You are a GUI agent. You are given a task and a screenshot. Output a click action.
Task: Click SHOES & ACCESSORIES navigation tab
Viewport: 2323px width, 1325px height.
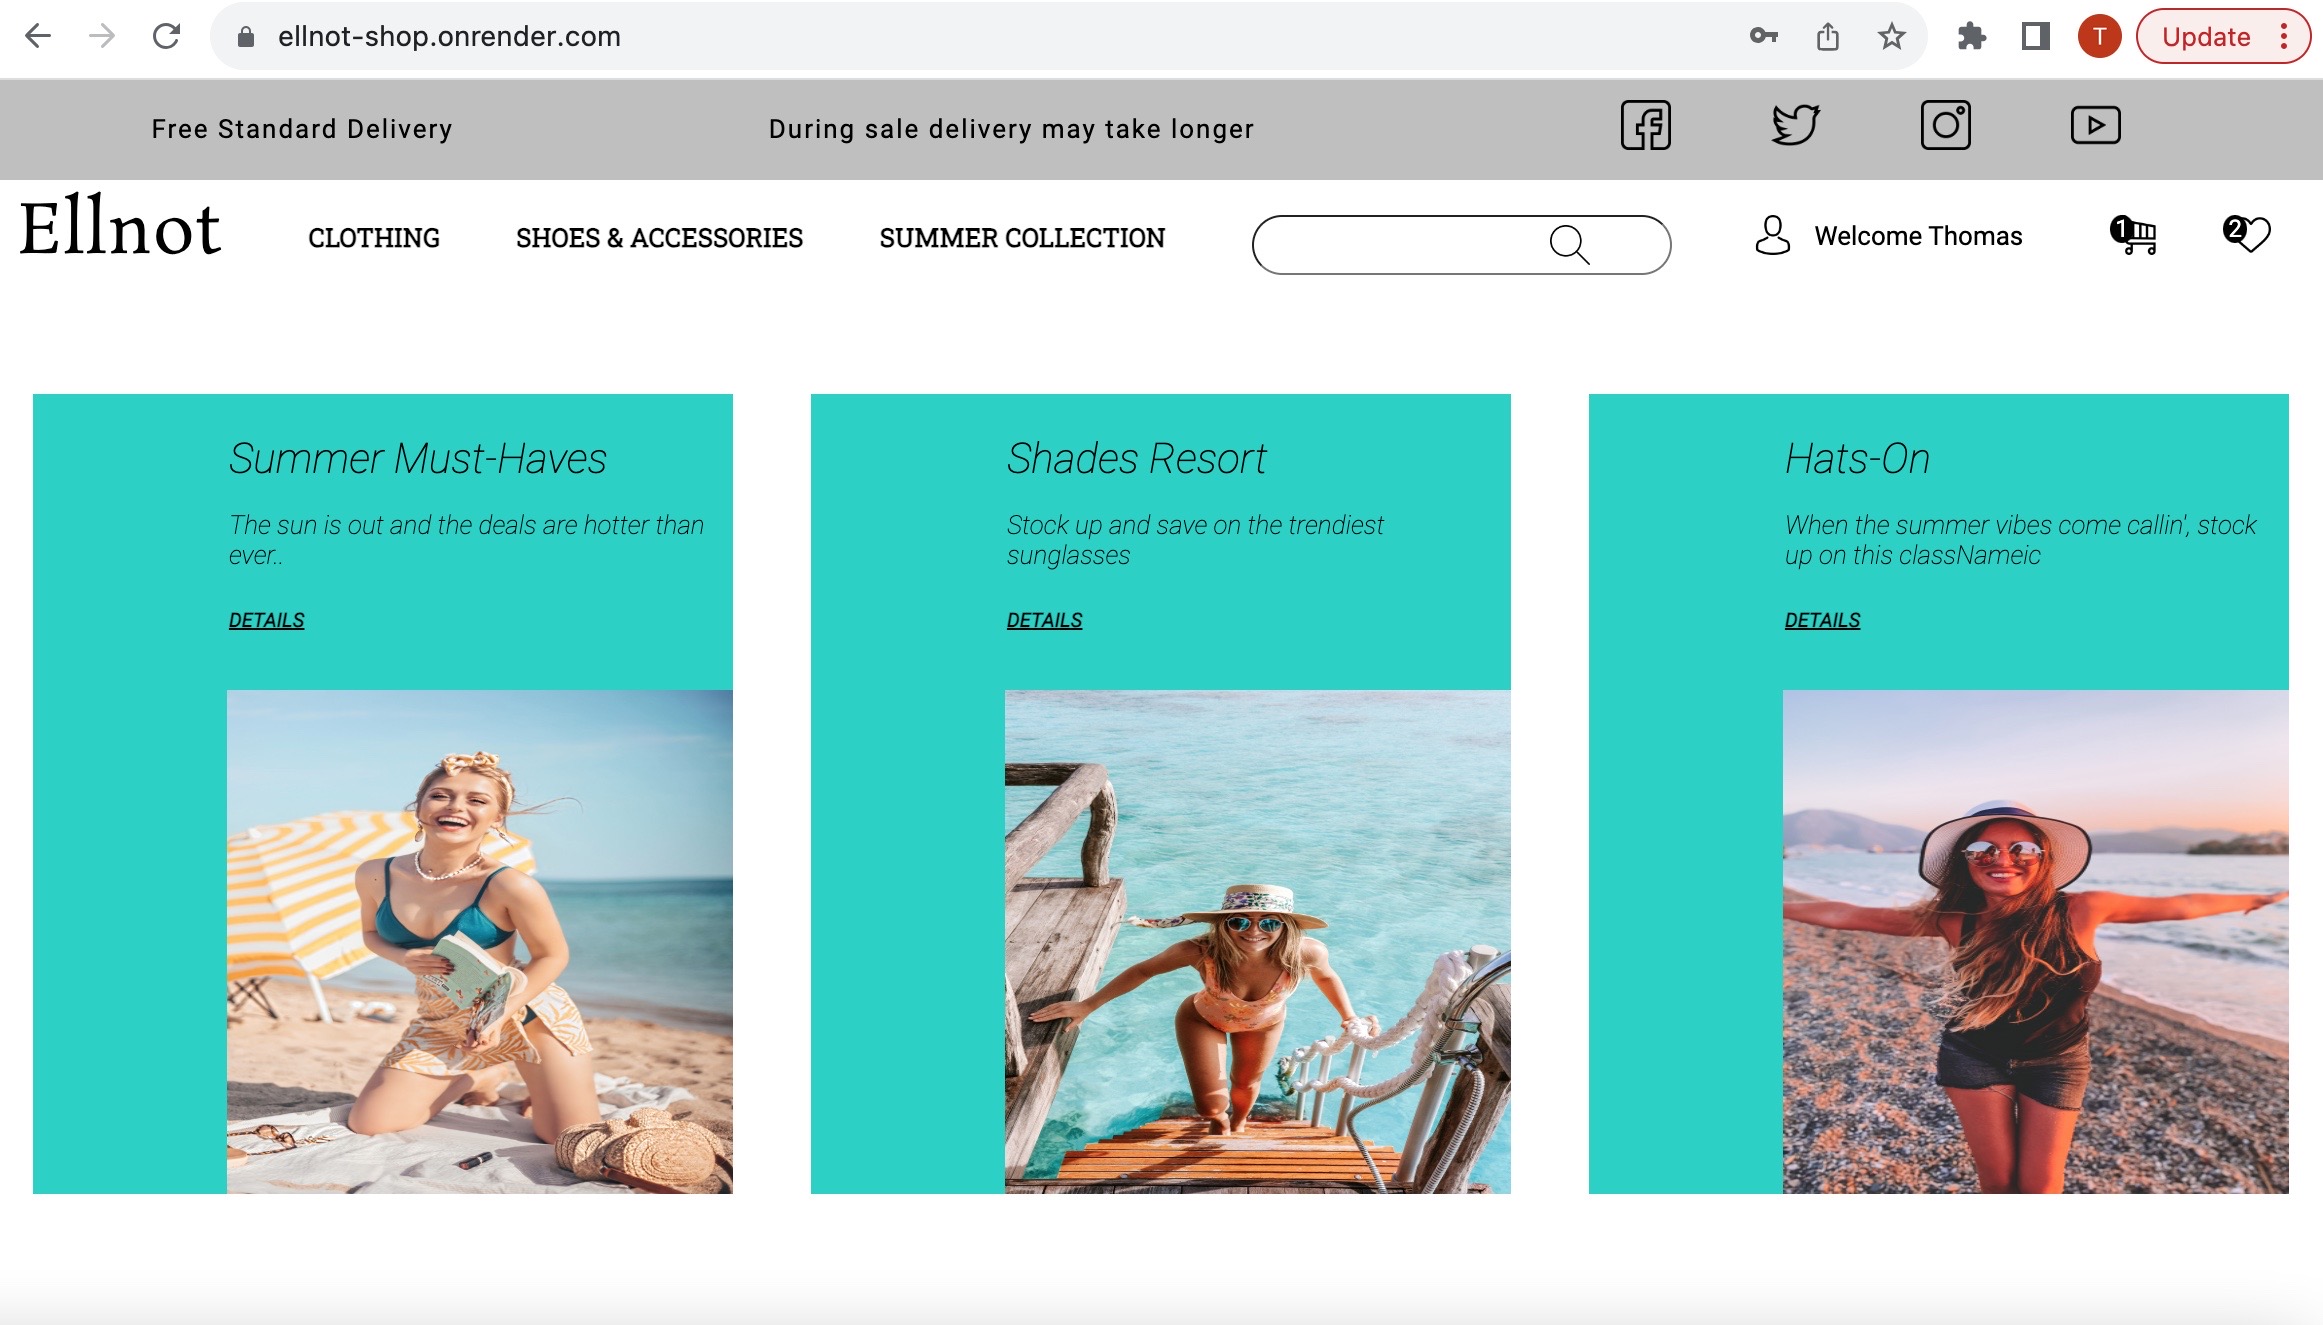(x=659, y=236)
